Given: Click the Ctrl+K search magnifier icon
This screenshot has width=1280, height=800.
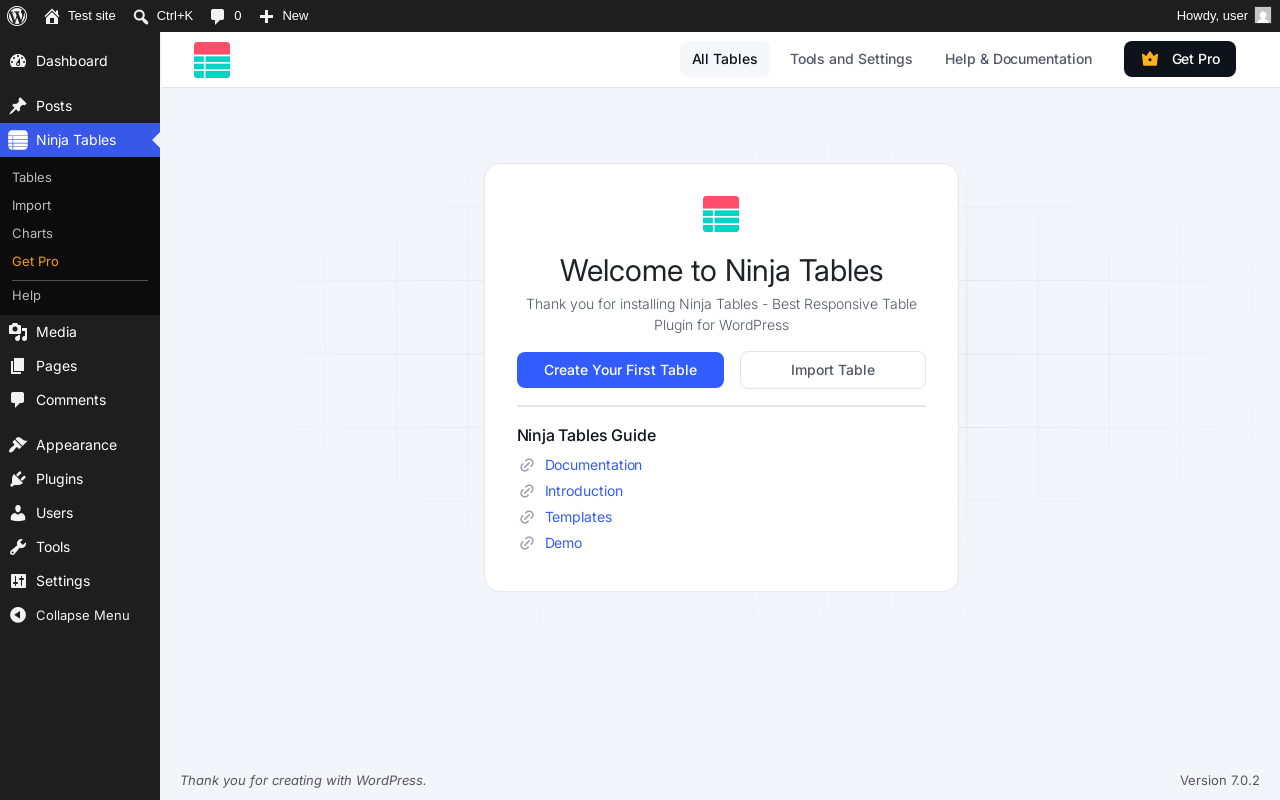Looking at the screenshot, I should (141, 16).
